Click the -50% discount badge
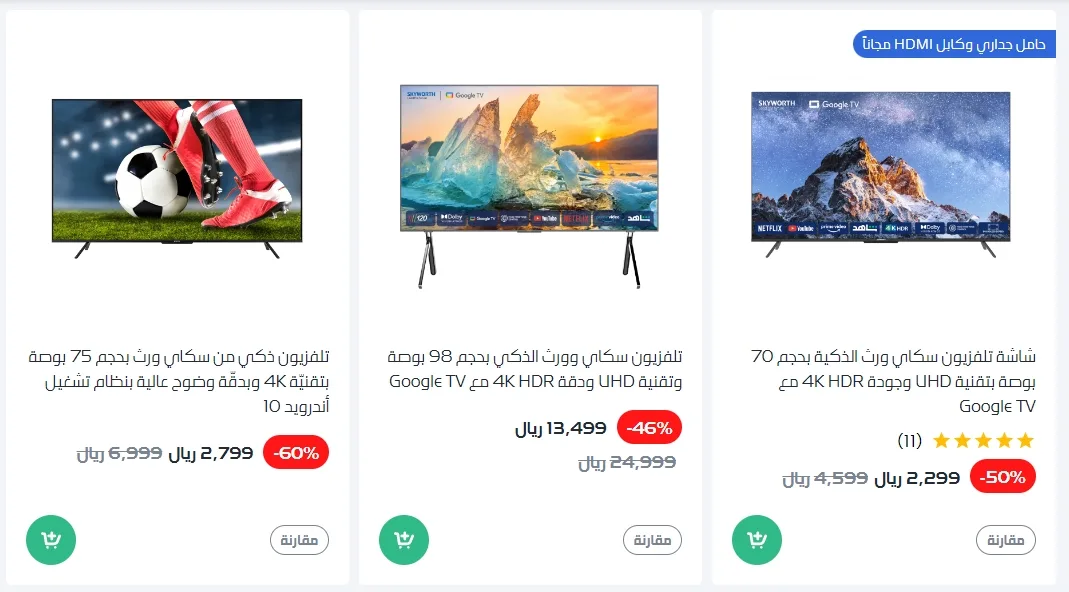This screenshot has width=1069, height=592. coord(1002,477)
